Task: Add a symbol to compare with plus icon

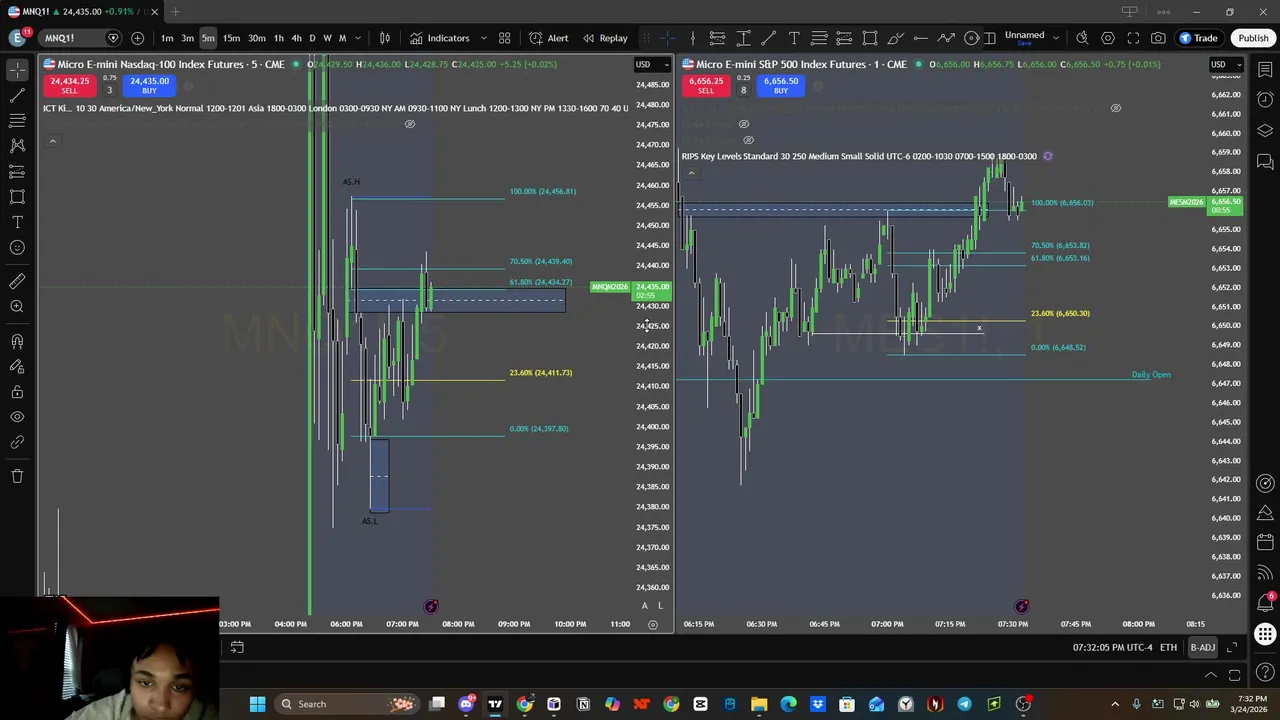Action: click(x=137, y=38)
